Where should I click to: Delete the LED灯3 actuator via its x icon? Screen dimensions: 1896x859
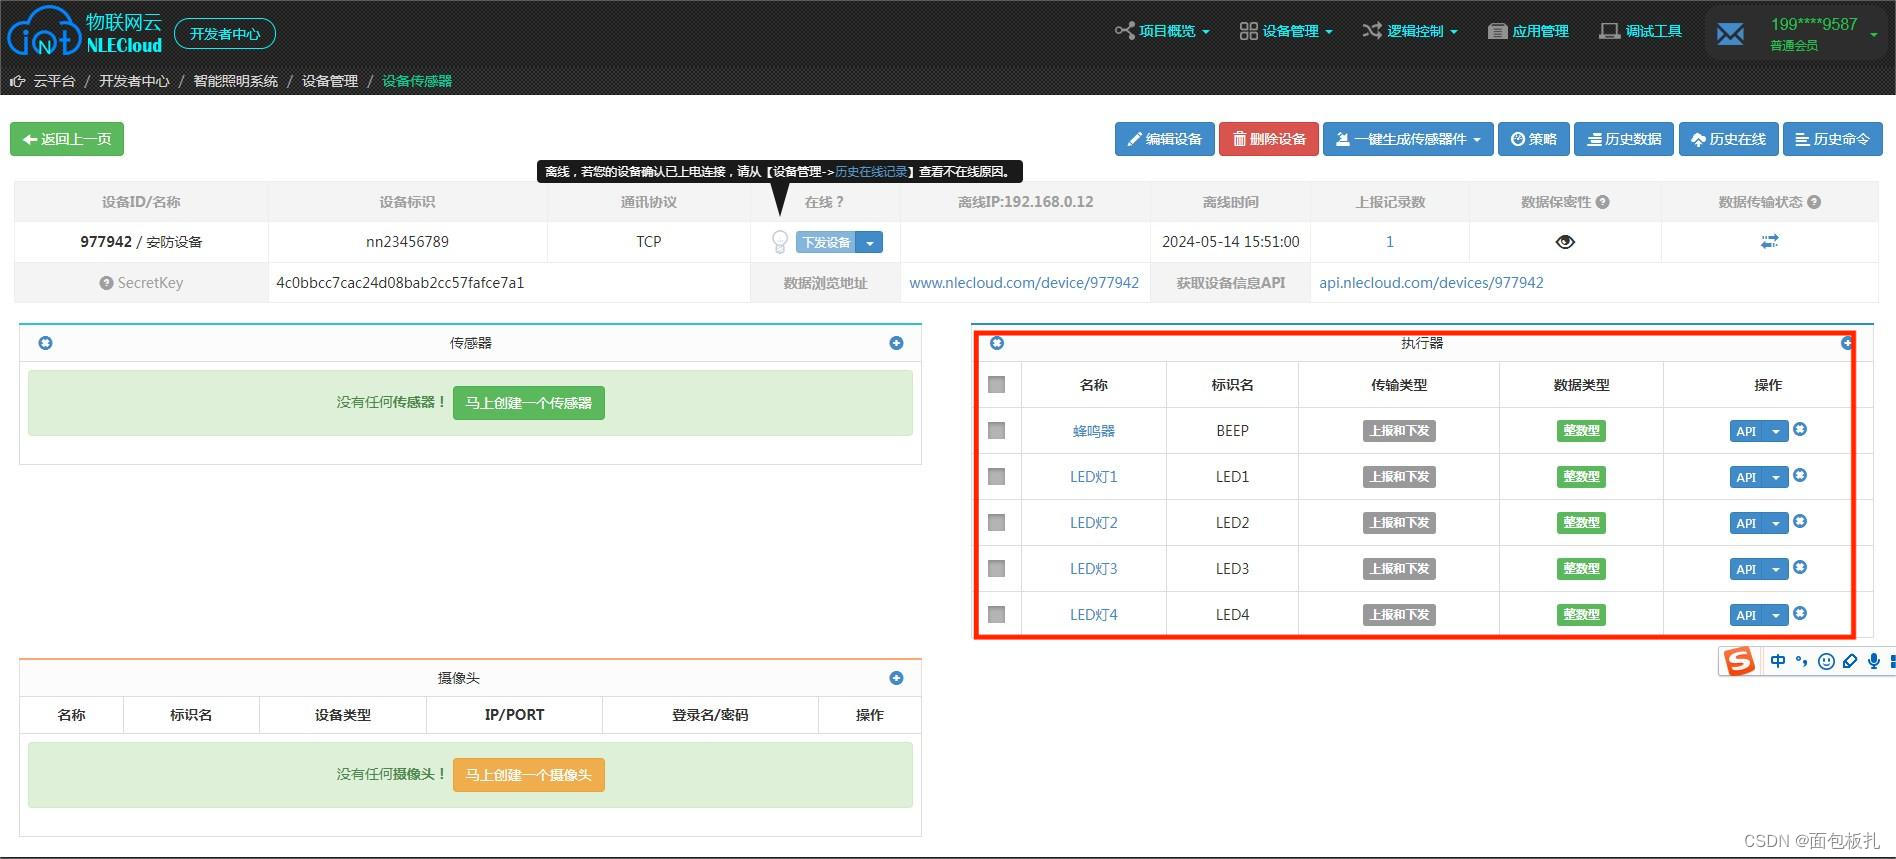[1800, 567]
